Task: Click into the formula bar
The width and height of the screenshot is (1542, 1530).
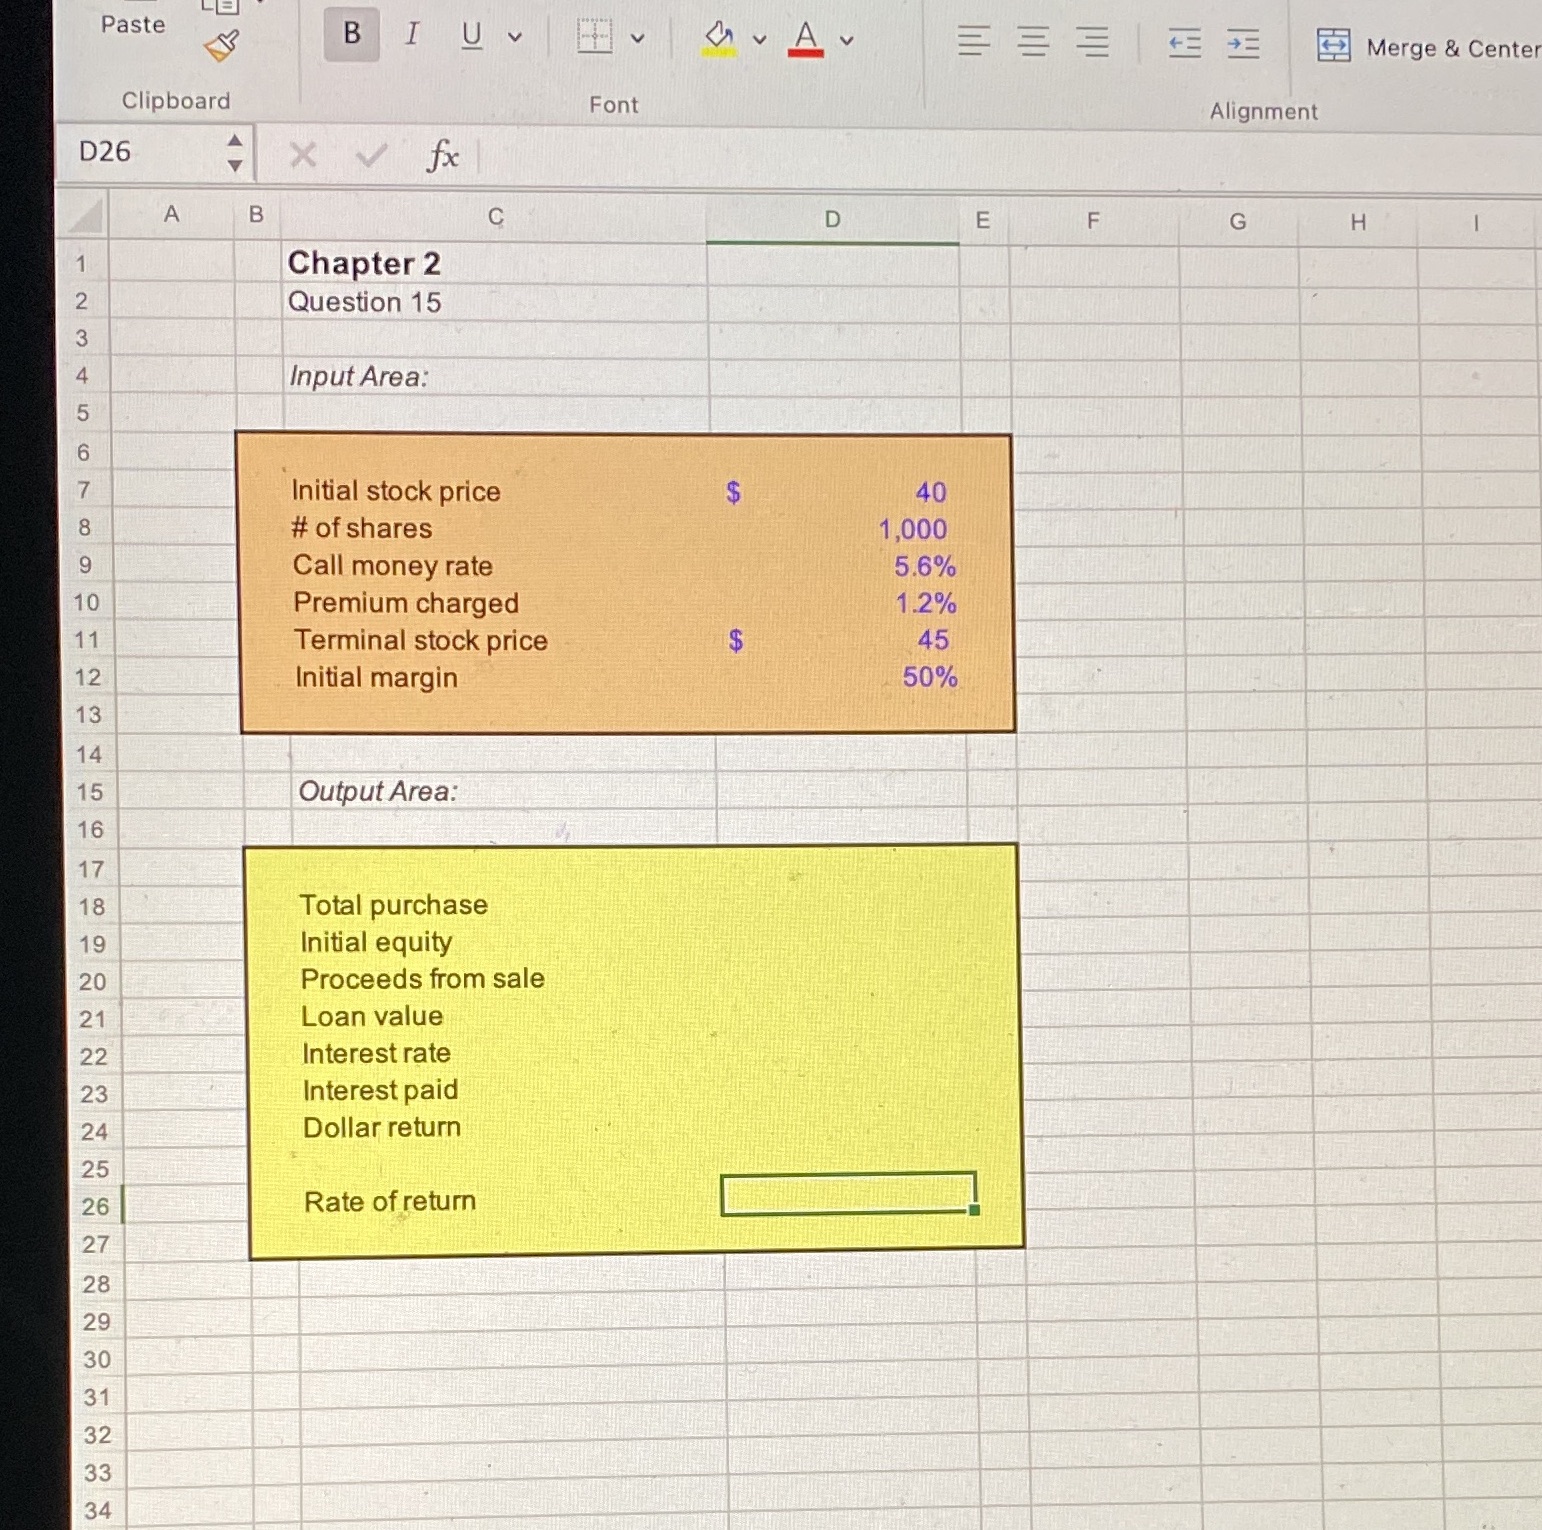Action: pos(1010,160)
